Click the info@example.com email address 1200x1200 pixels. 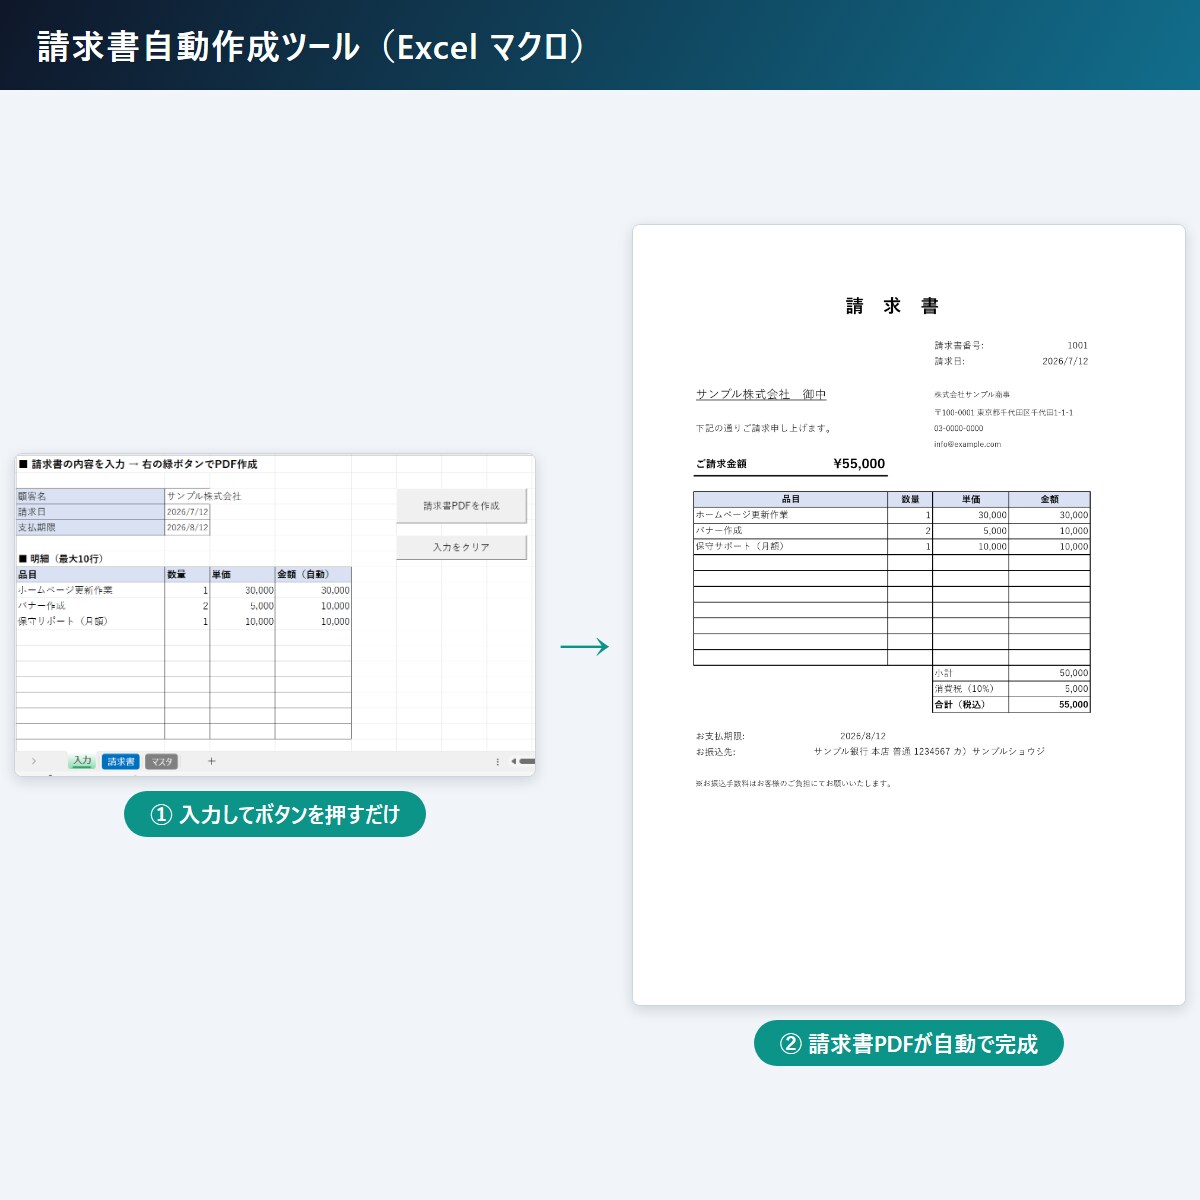tap(967, 444)
